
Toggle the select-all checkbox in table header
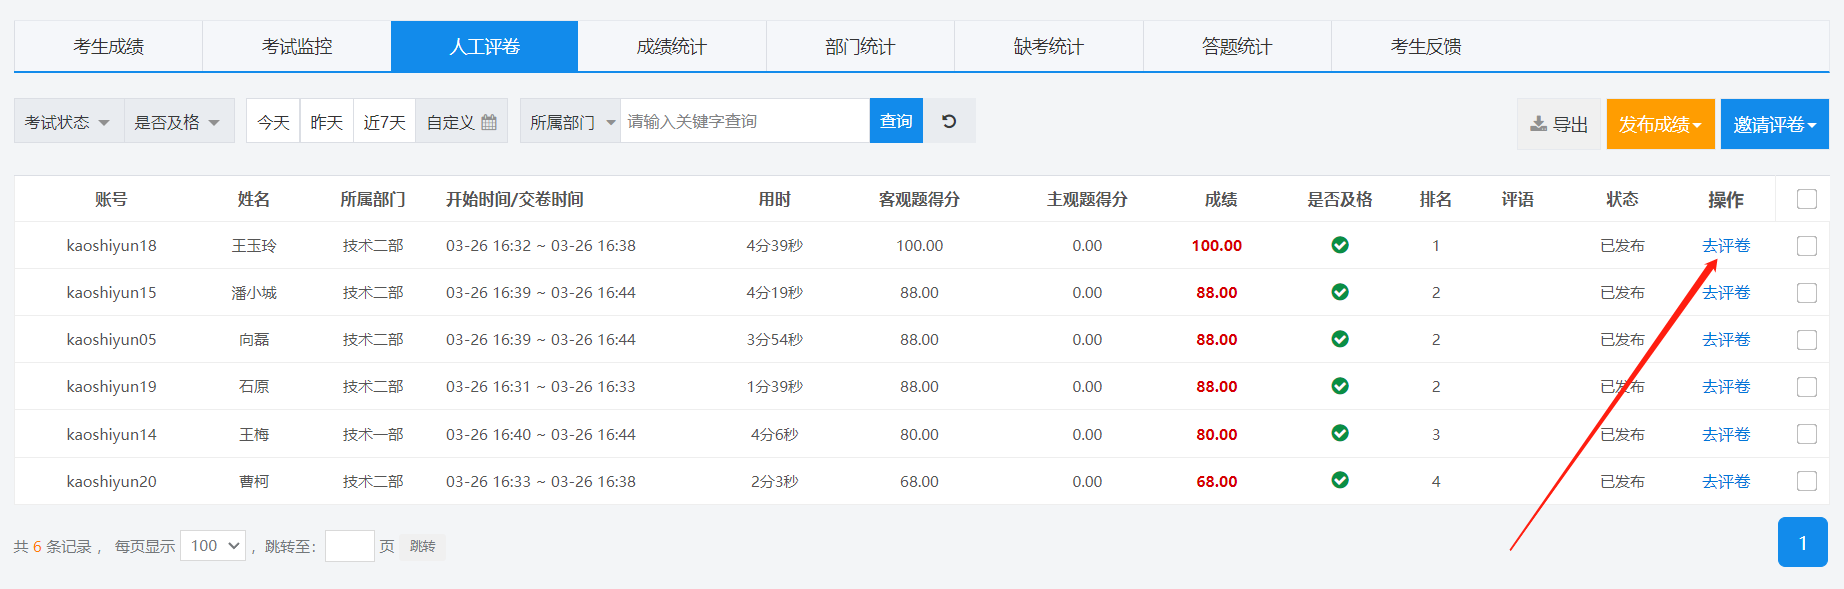[x=1806, y=199]
